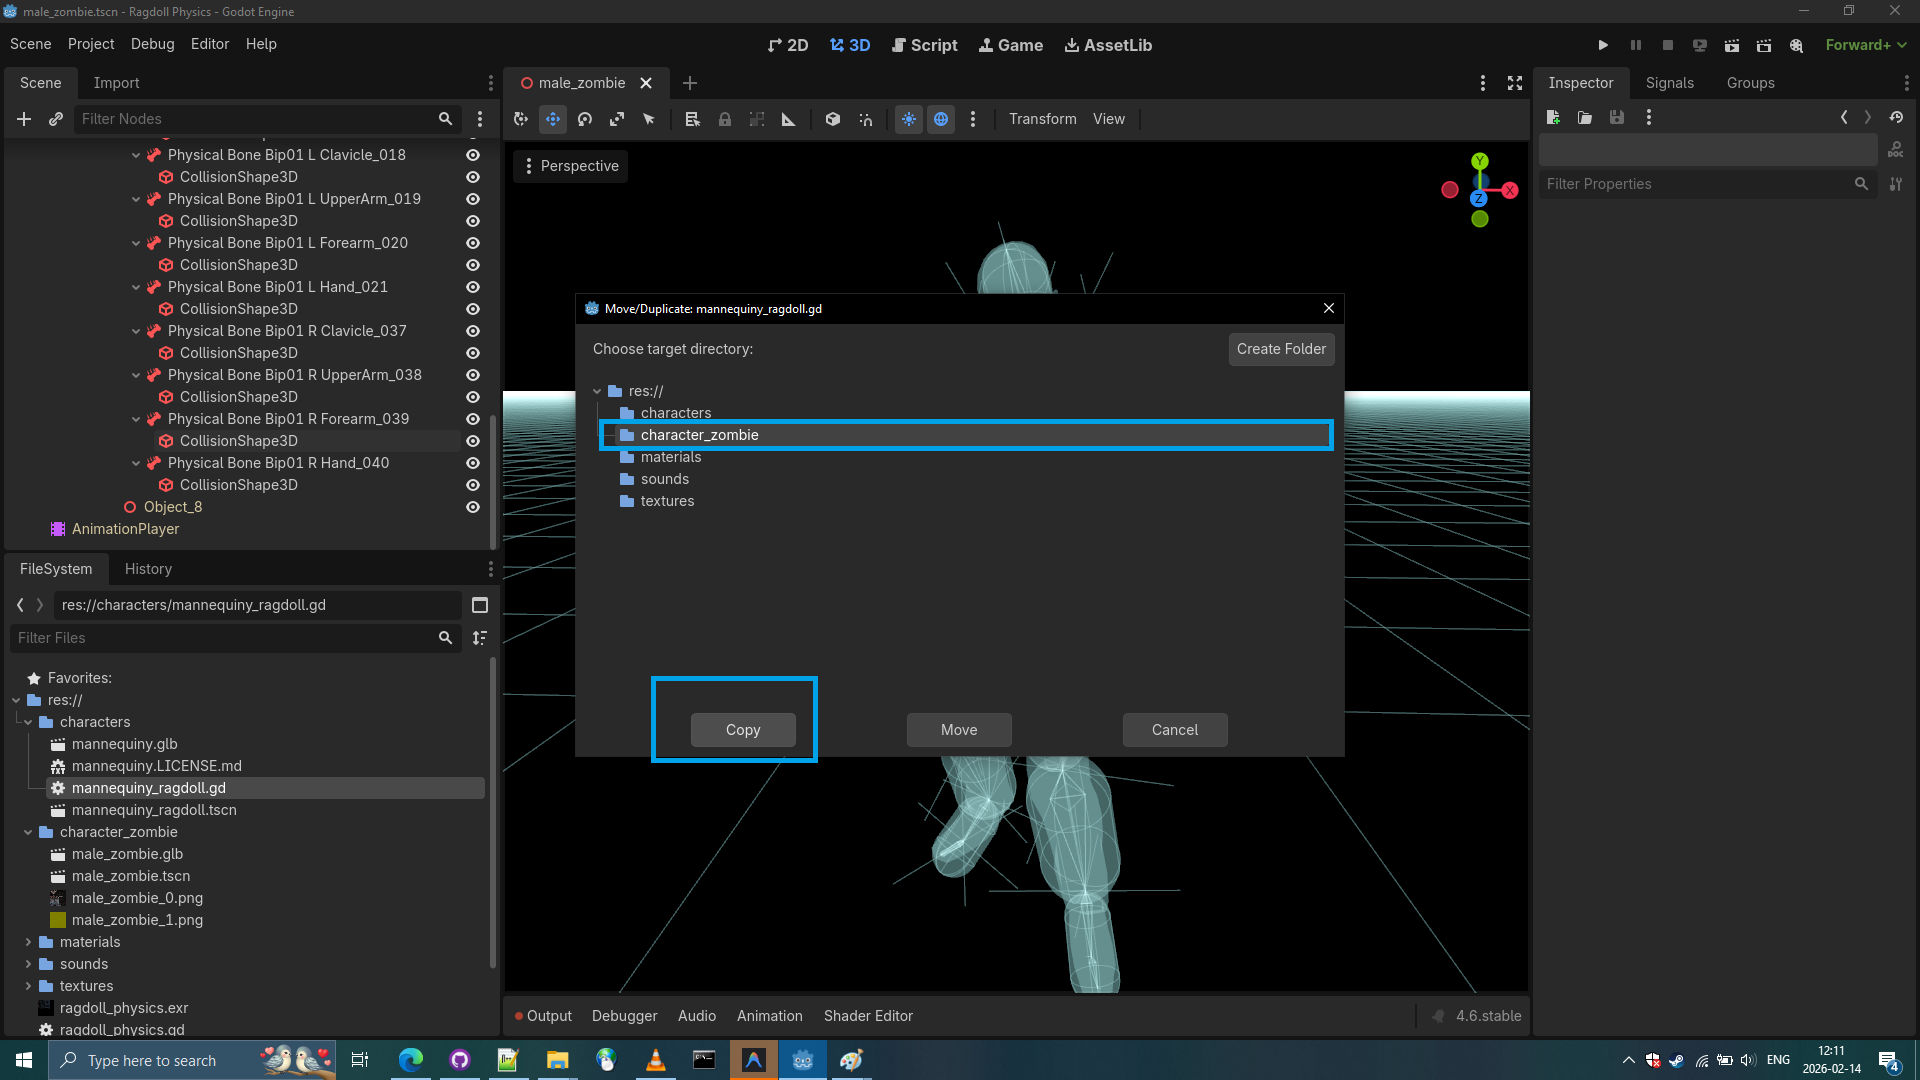This screenshot has width=1920, height=1080.
Task: Open the Forward+ renderer dropdown
Action: [x=1866, y=45]
